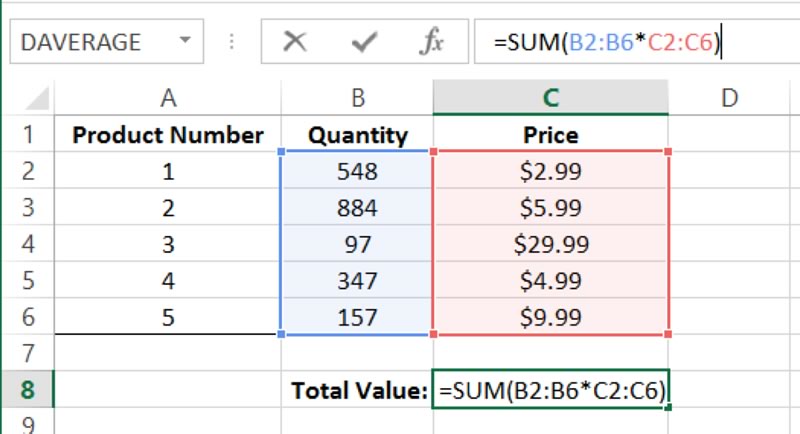Click the Cancel X icon in formula bar
This screenshot has height=434, width=800.
click(294, 42)
